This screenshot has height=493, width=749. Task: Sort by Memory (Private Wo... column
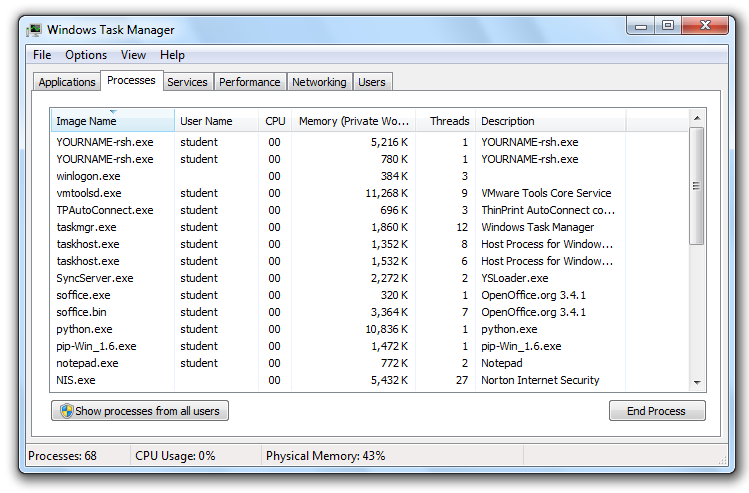353,121
